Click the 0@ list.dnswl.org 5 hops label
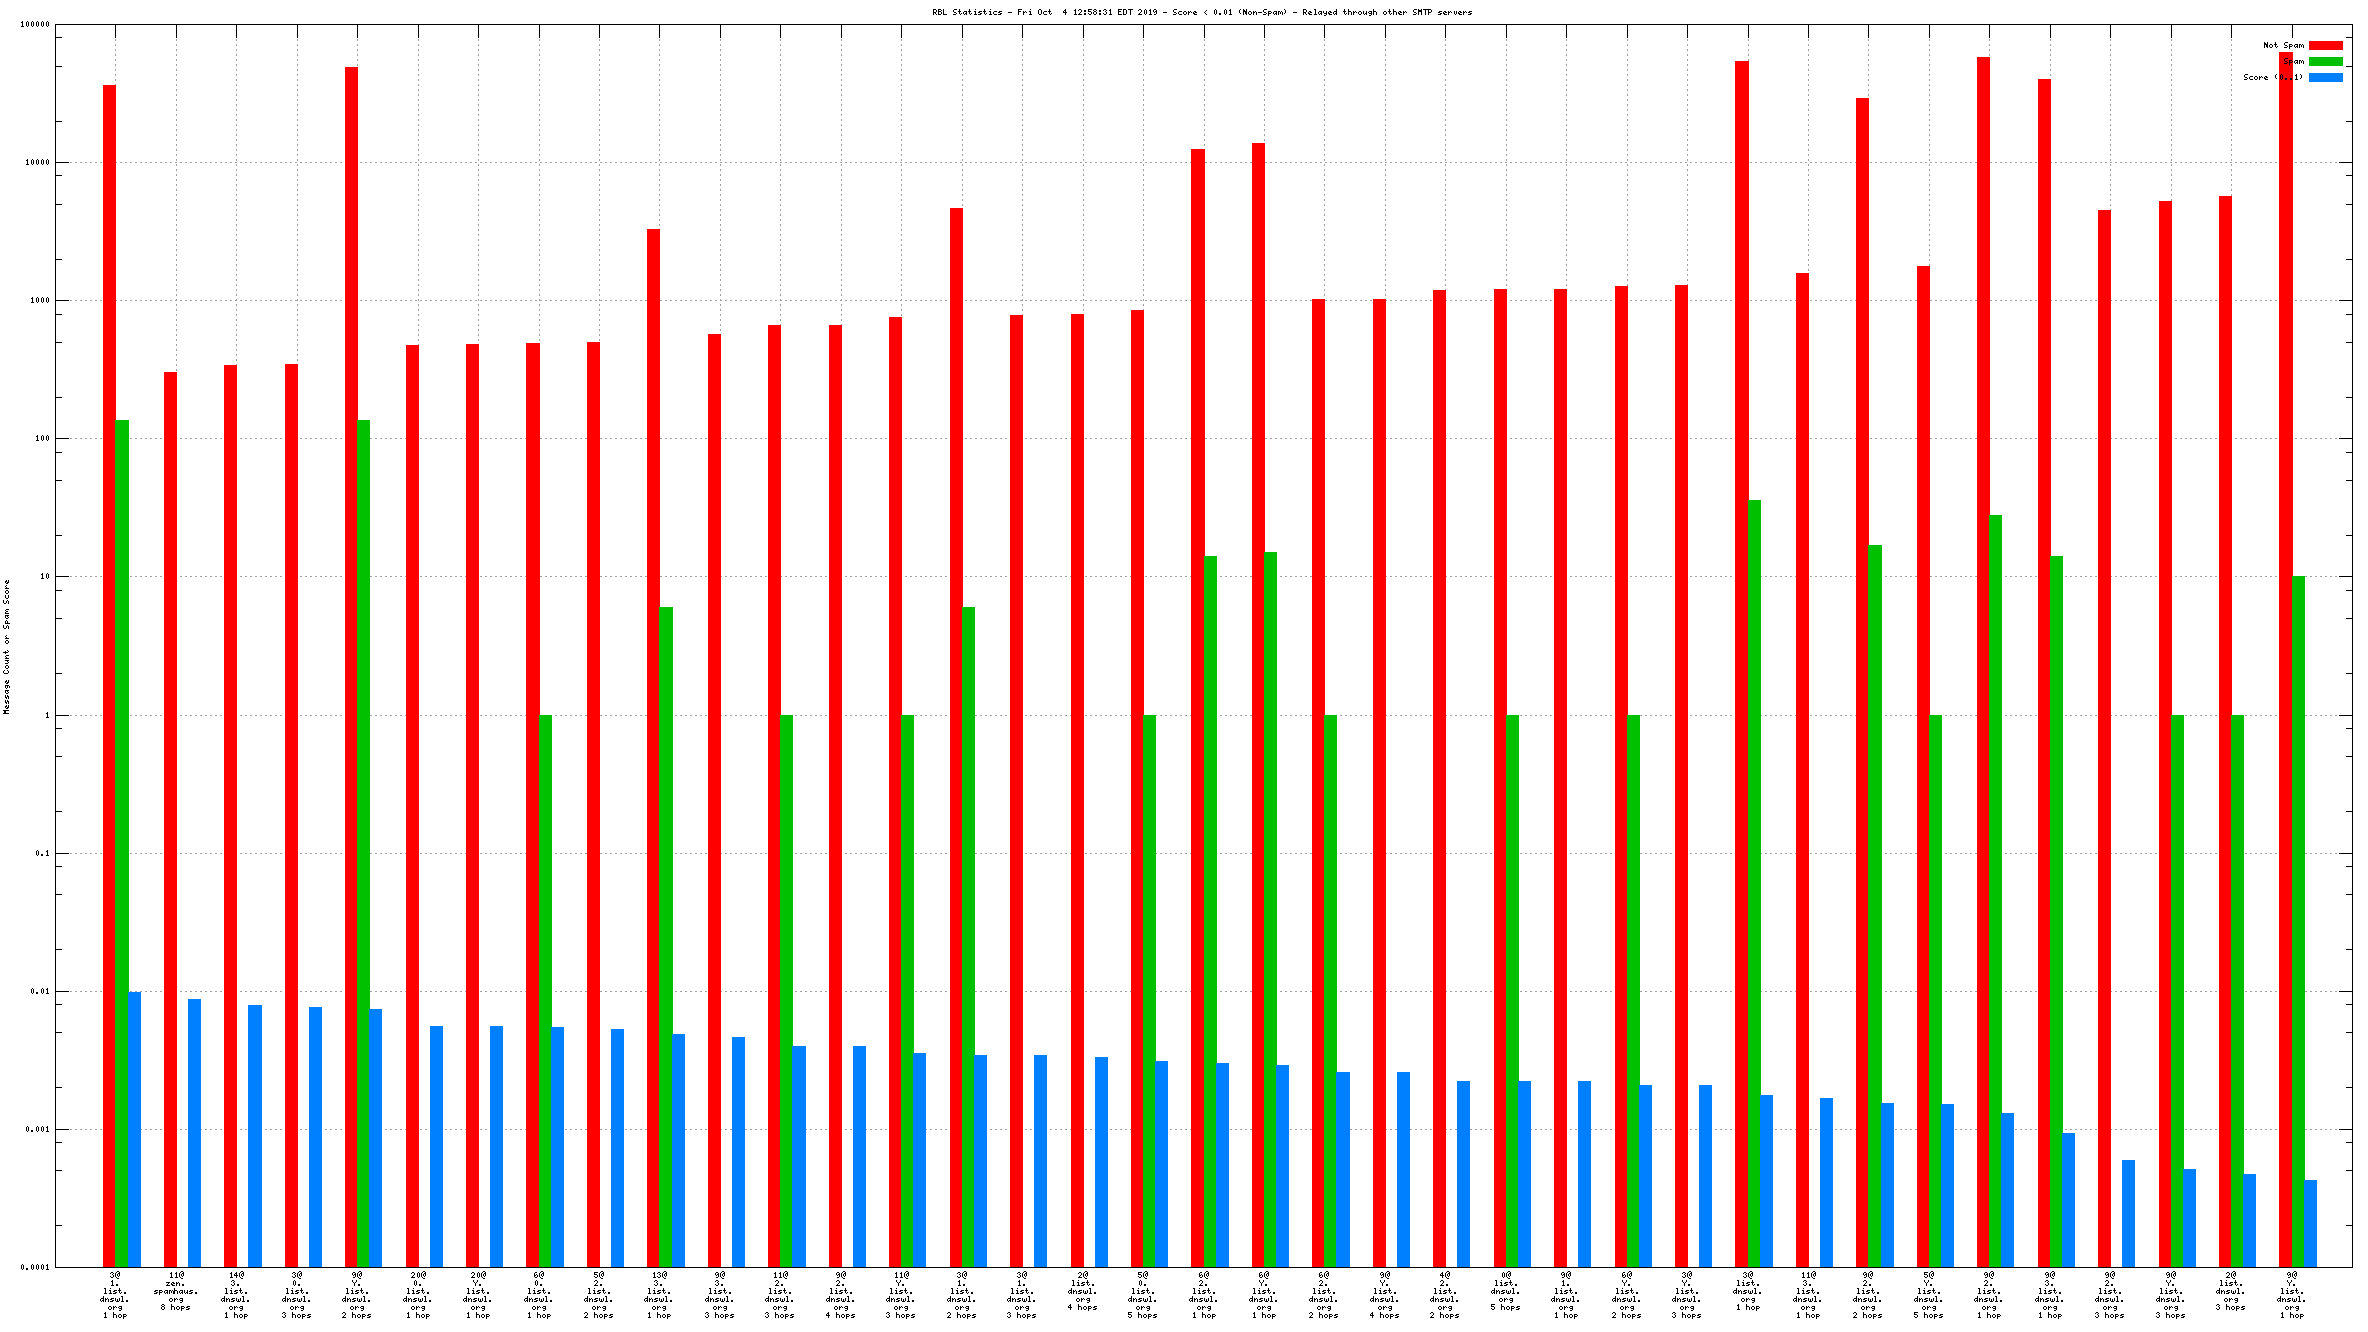The image size is (2368, 1332). coord(1505,1291)
